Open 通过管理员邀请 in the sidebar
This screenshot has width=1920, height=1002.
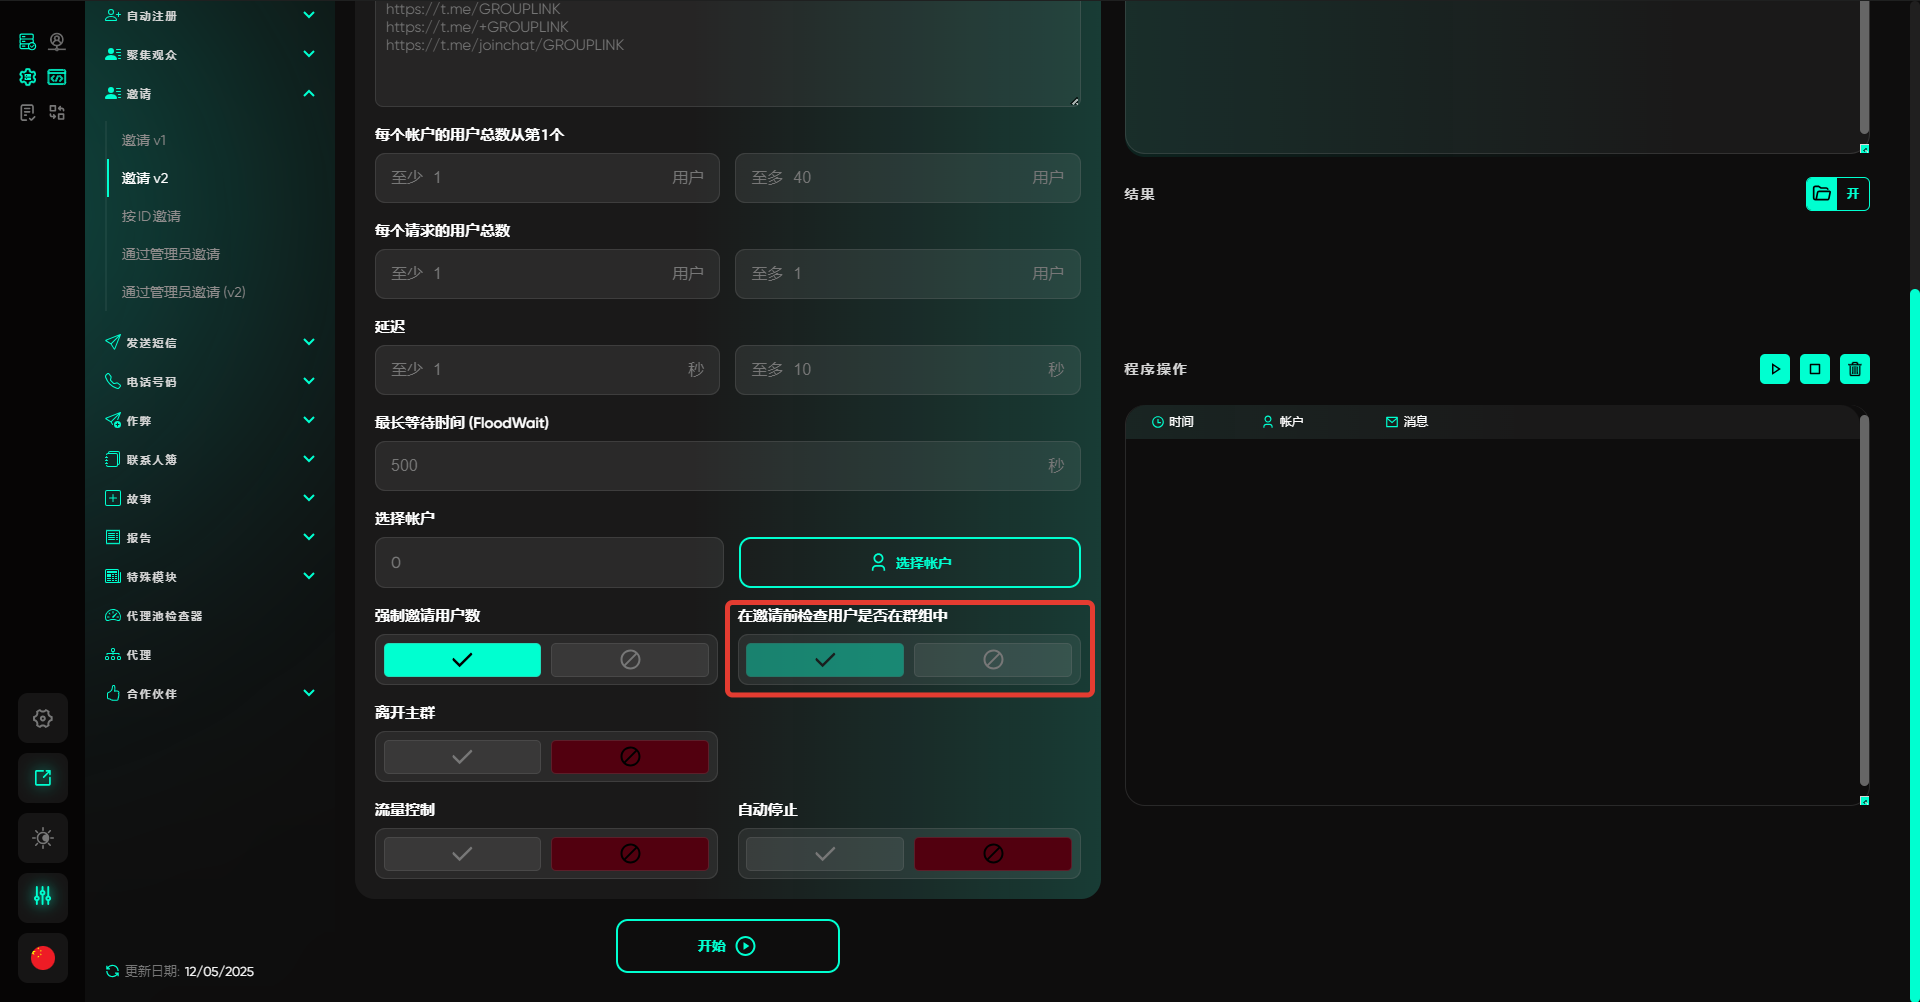click(171, 254)
